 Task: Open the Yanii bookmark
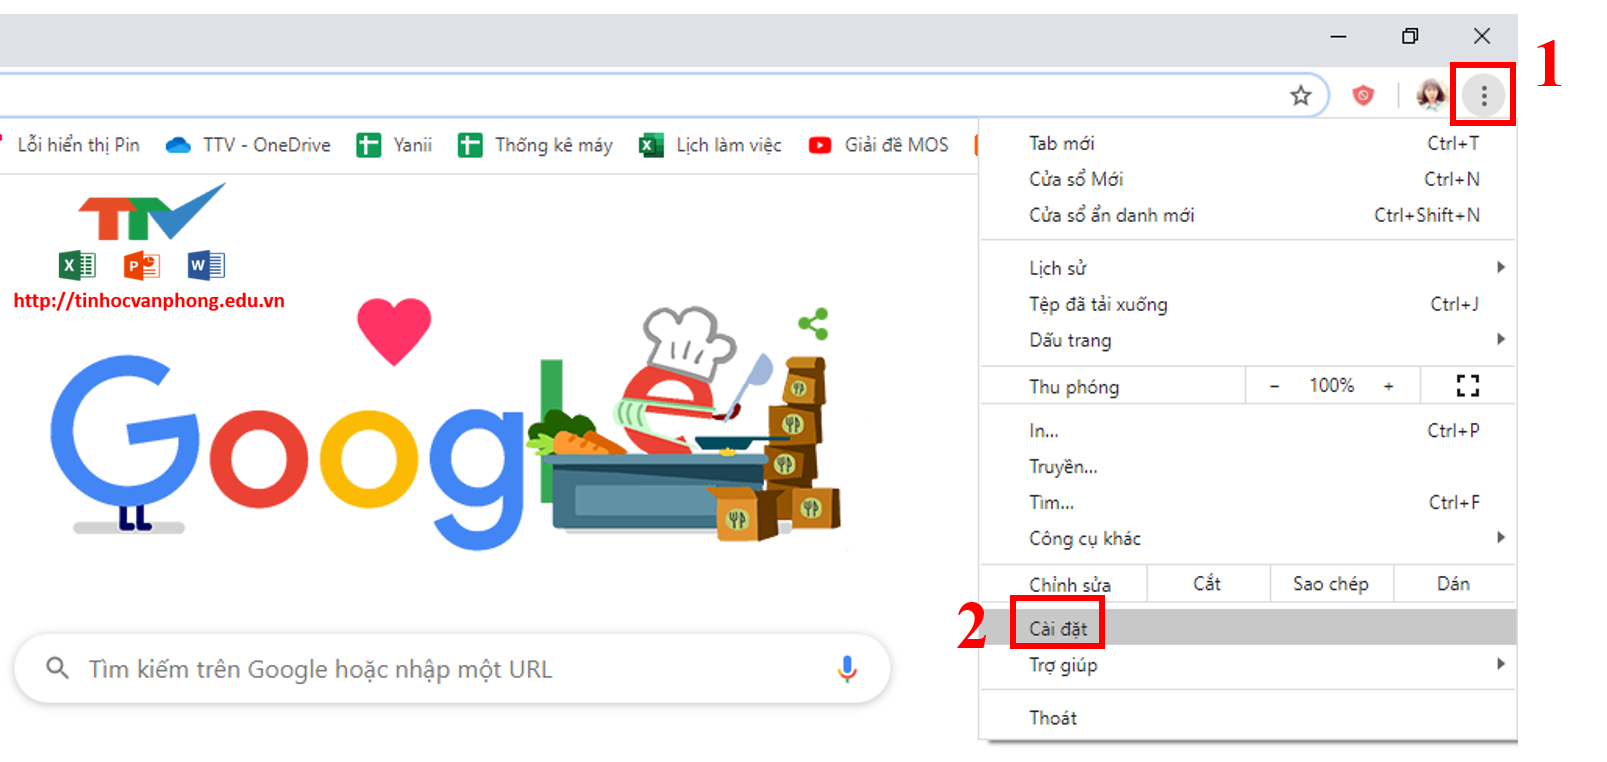click(395, 145)
